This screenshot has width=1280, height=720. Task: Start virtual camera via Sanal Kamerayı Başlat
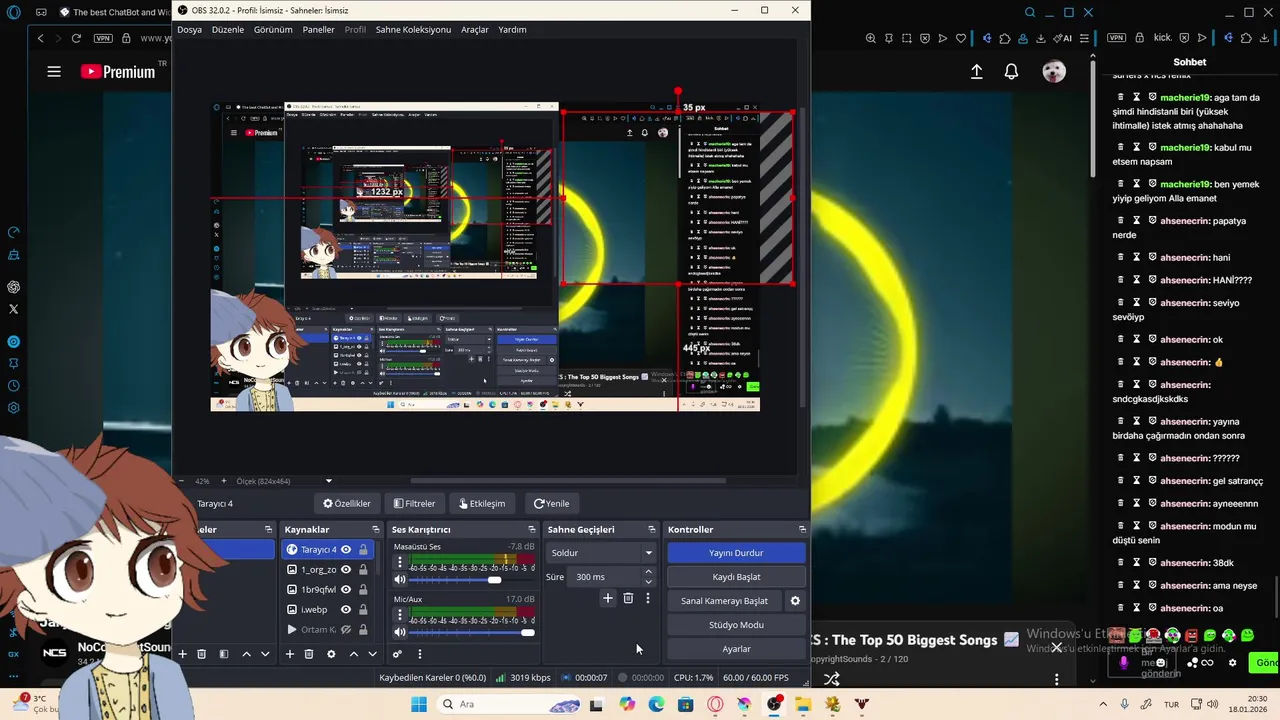[x=724, y=601]
